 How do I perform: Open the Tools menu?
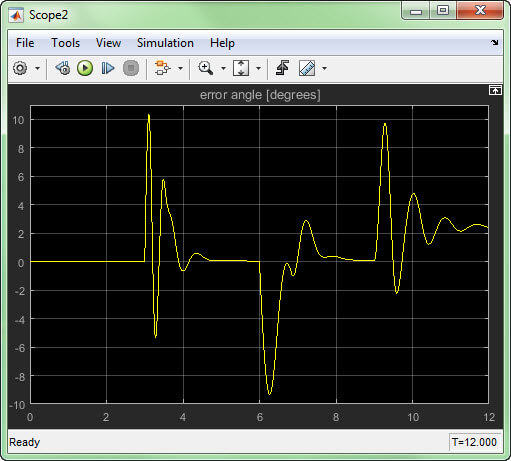point(65,43)
